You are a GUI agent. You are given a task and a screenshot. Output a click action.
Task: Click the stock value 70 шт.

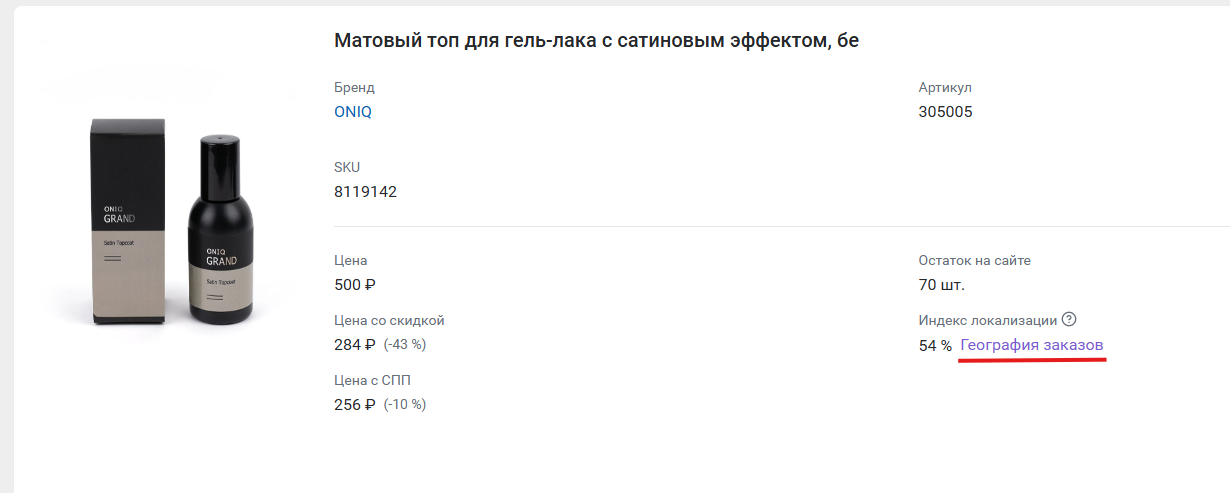(x=942, y=285)
